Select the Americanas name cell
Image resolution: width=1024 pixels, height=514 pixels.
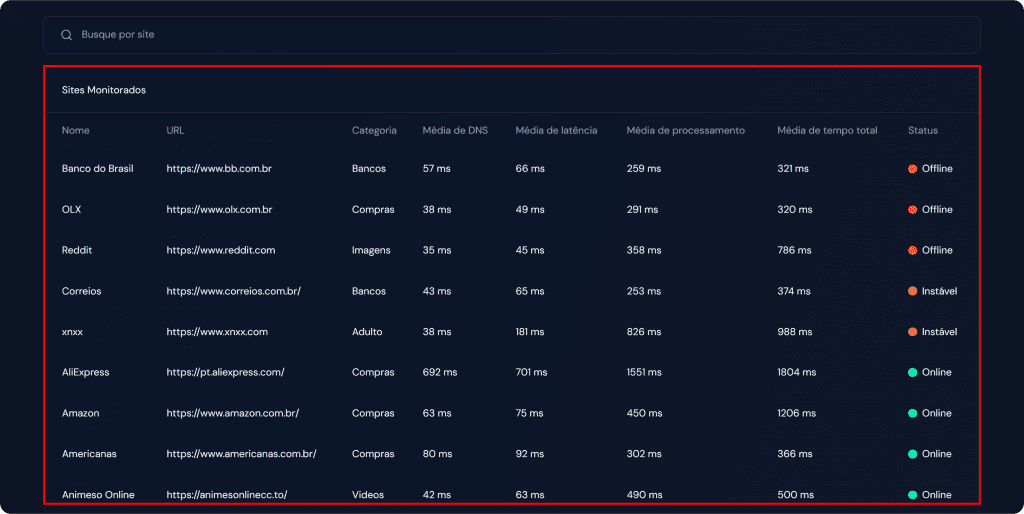click(x=89, y=454)
